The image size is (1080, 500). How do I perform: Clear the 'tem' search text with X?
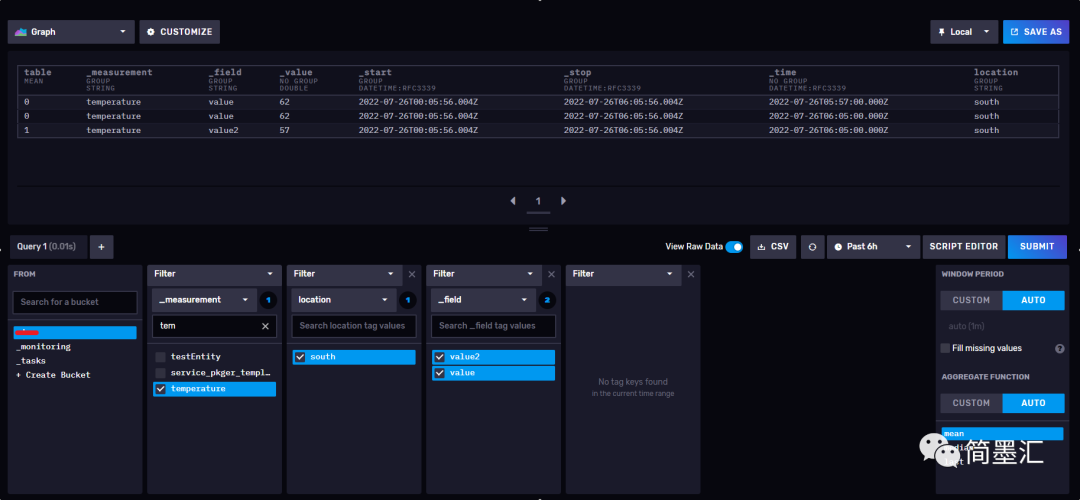point(265,326)
